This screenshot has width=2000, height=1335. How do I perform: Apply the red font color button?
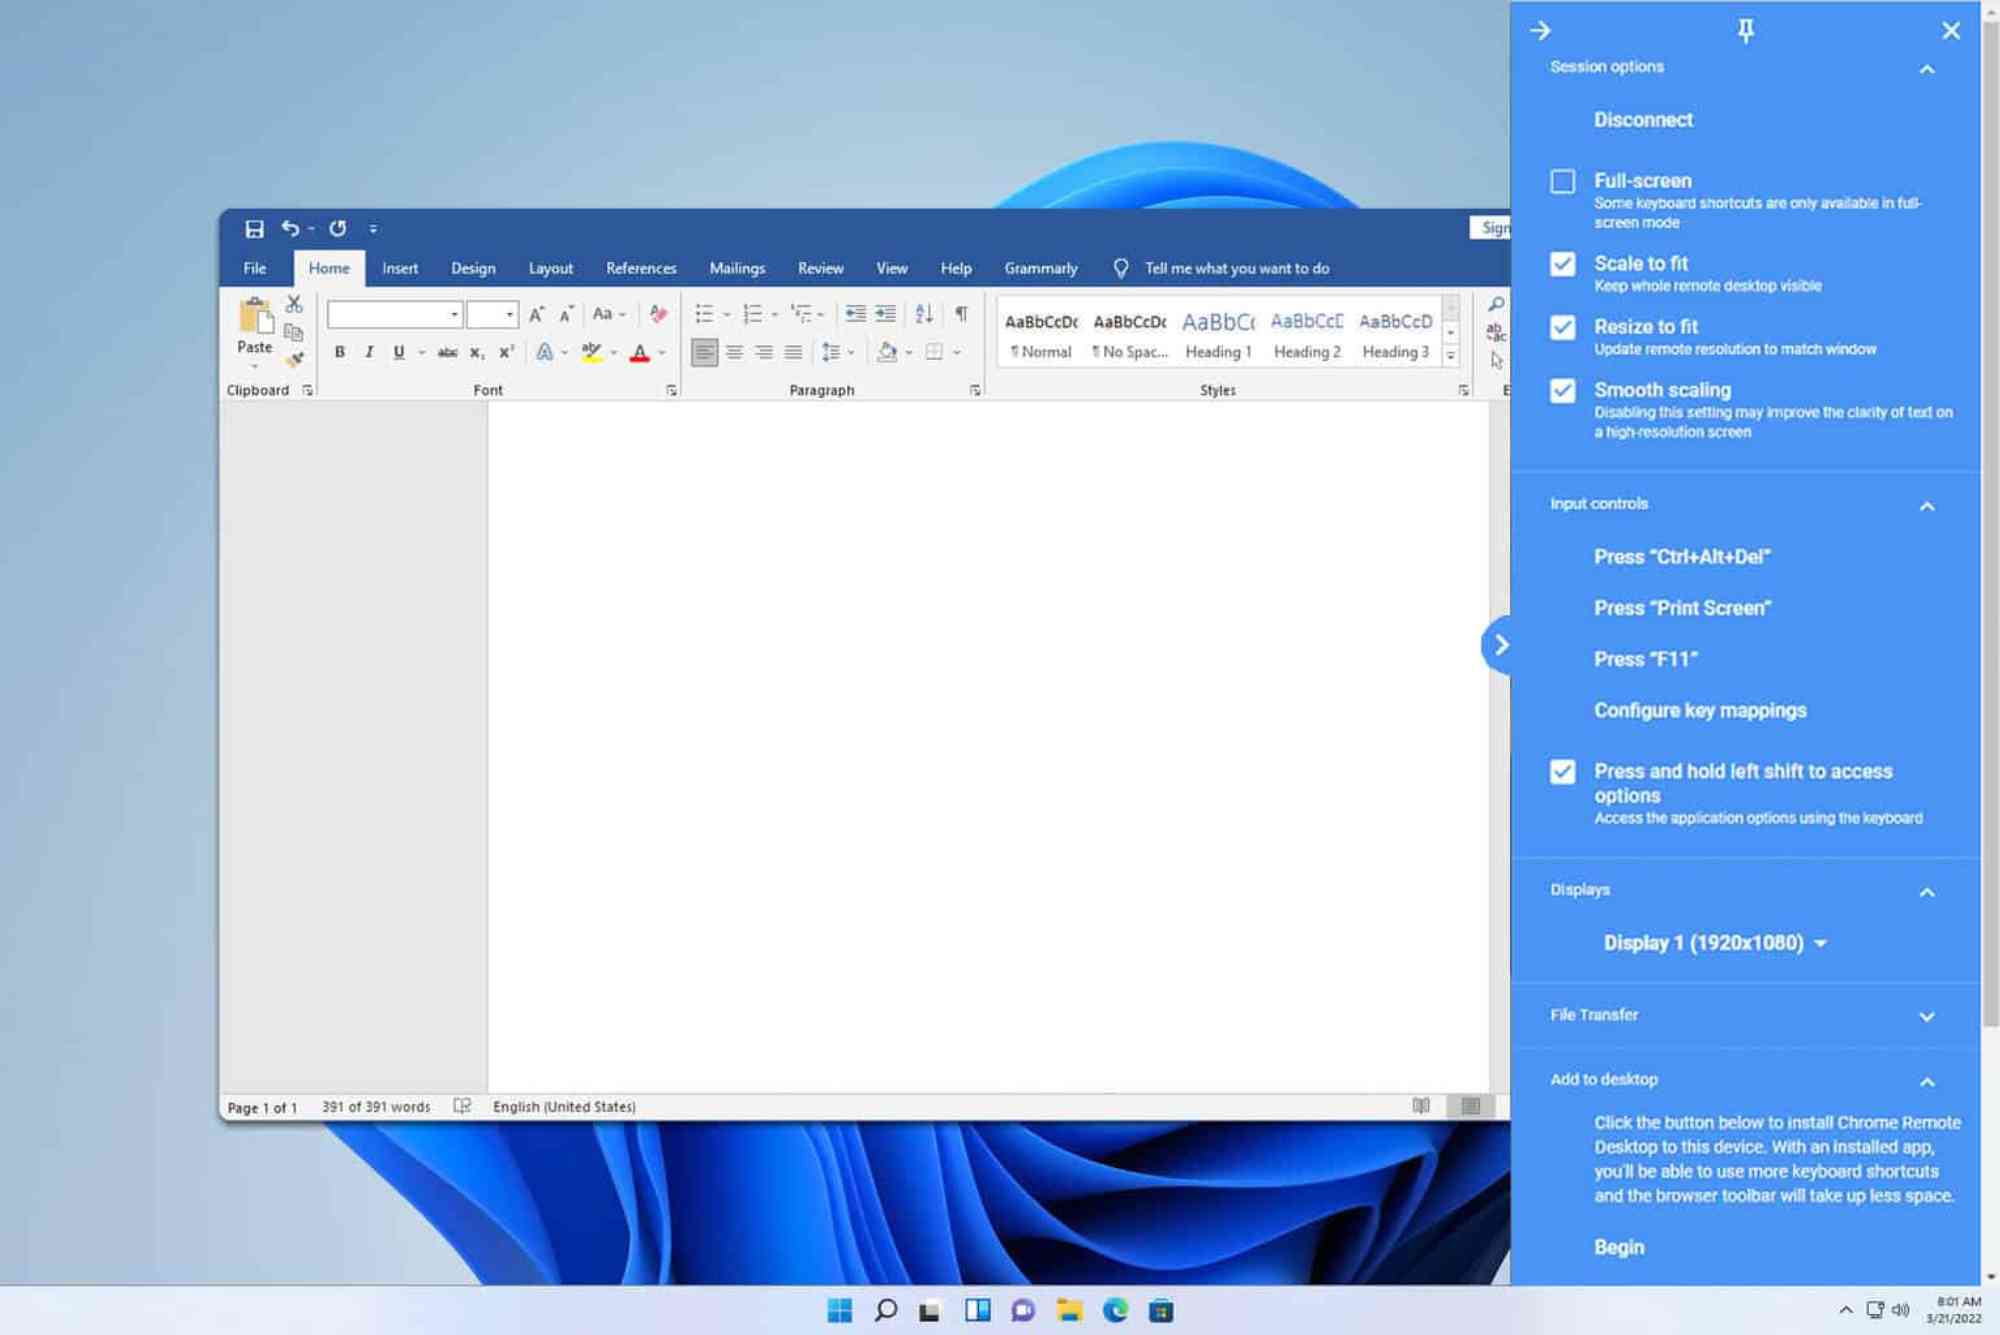[x=640, y=352]
